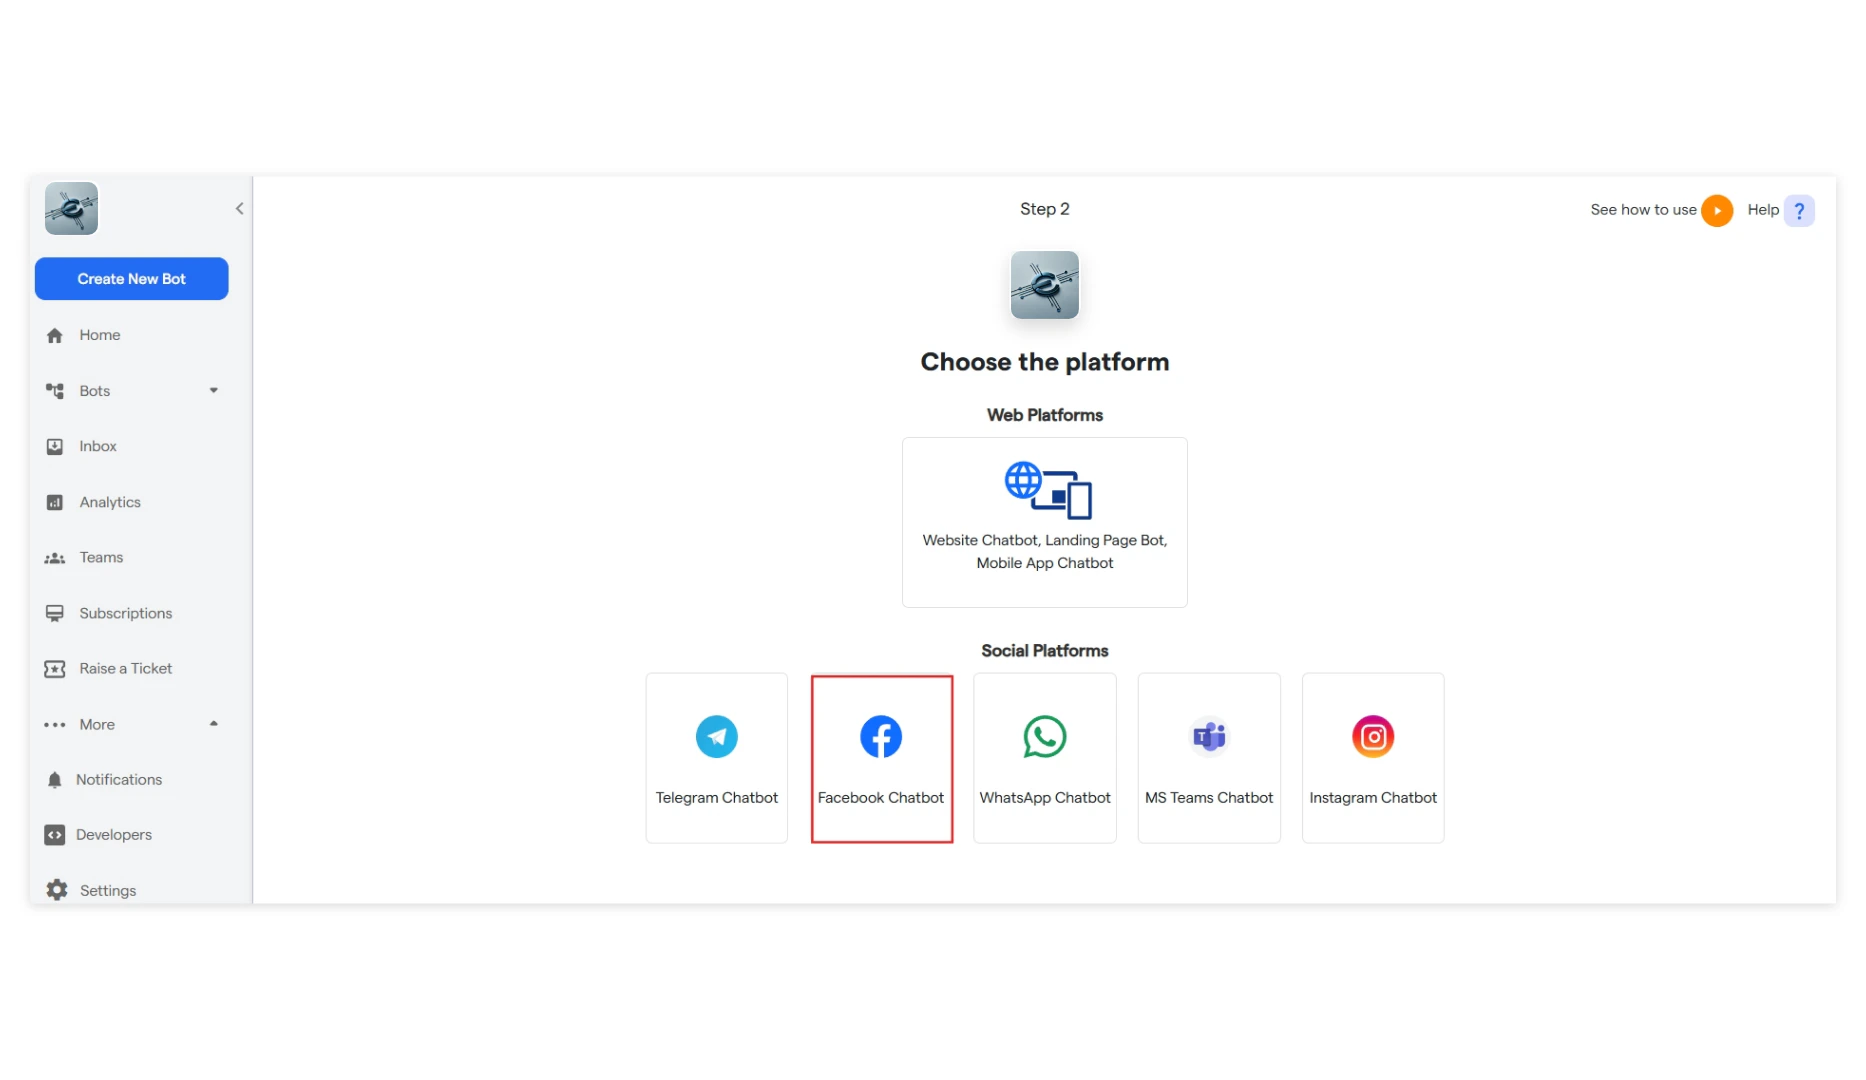This screenshot has height=1080, width=1866.
Task: Click the More ellipsis icon
Action: (x=55, y=725)
